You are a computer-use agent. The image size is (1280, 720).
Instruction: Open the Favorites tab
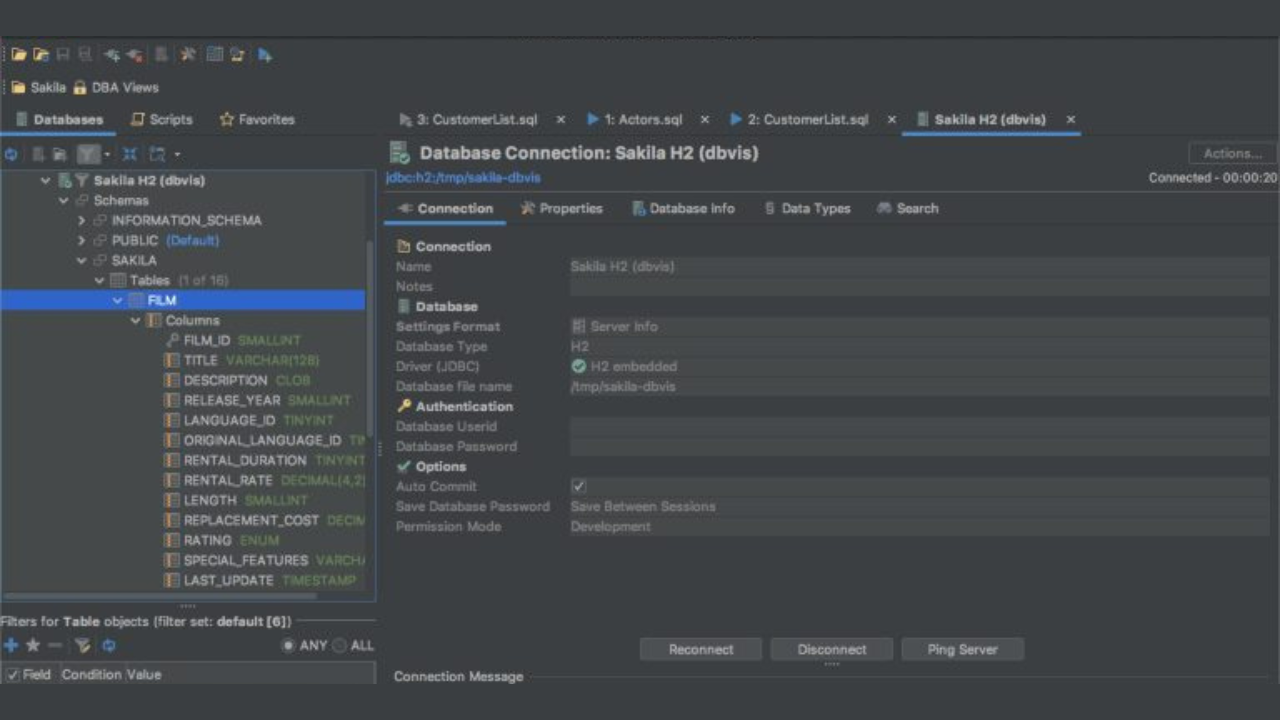coord(257,119)
